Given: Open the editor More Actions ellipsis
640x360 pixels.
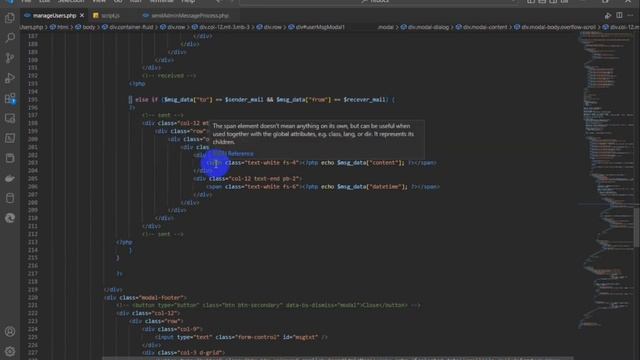Looking at the screenshot, I should click(631, 16).
